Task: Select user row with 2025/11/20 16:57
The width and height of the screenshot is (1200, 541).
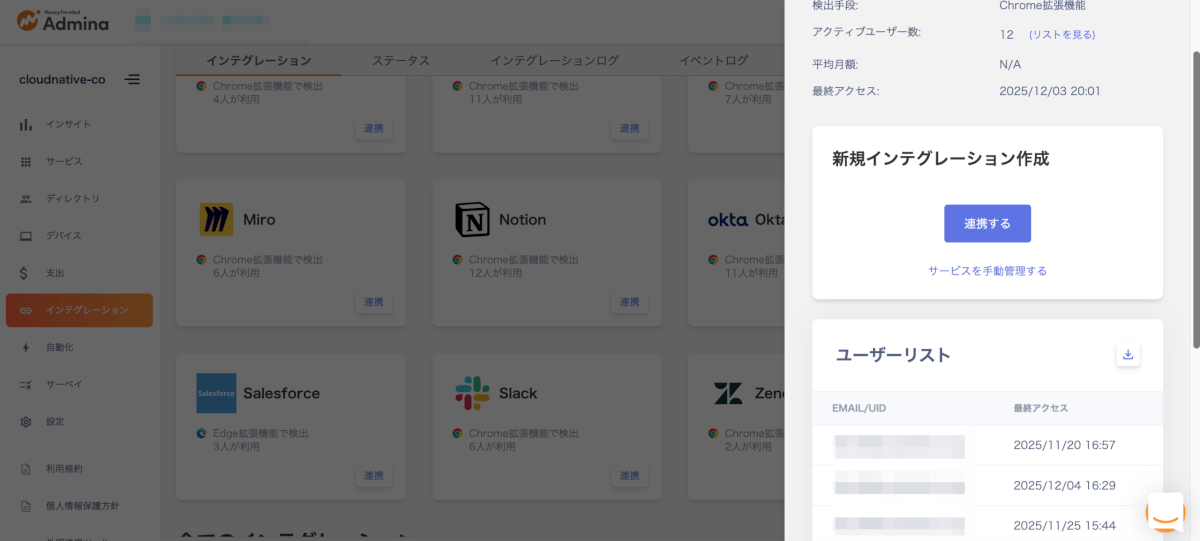Action: coord(987,445)
